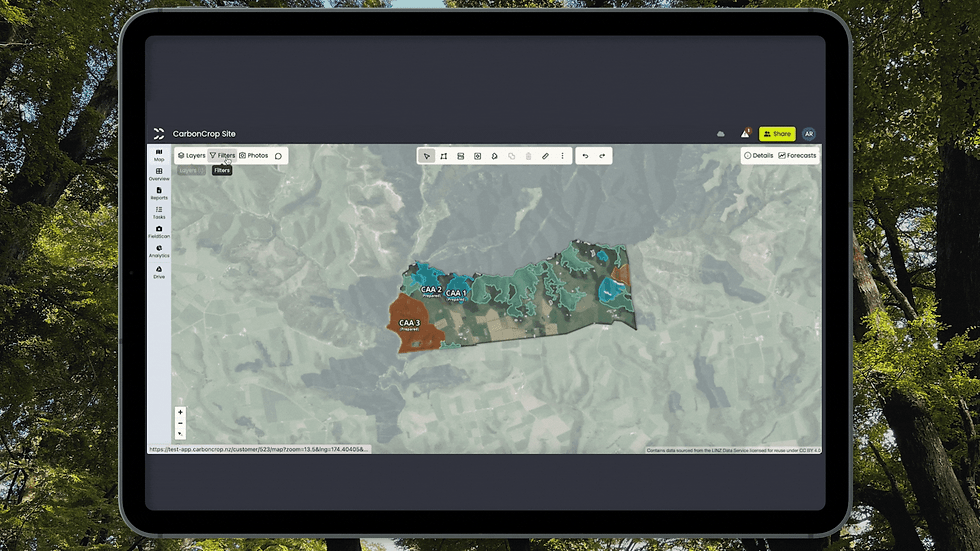
Task: Click the delete trash tool
Action: coord(528,156)
